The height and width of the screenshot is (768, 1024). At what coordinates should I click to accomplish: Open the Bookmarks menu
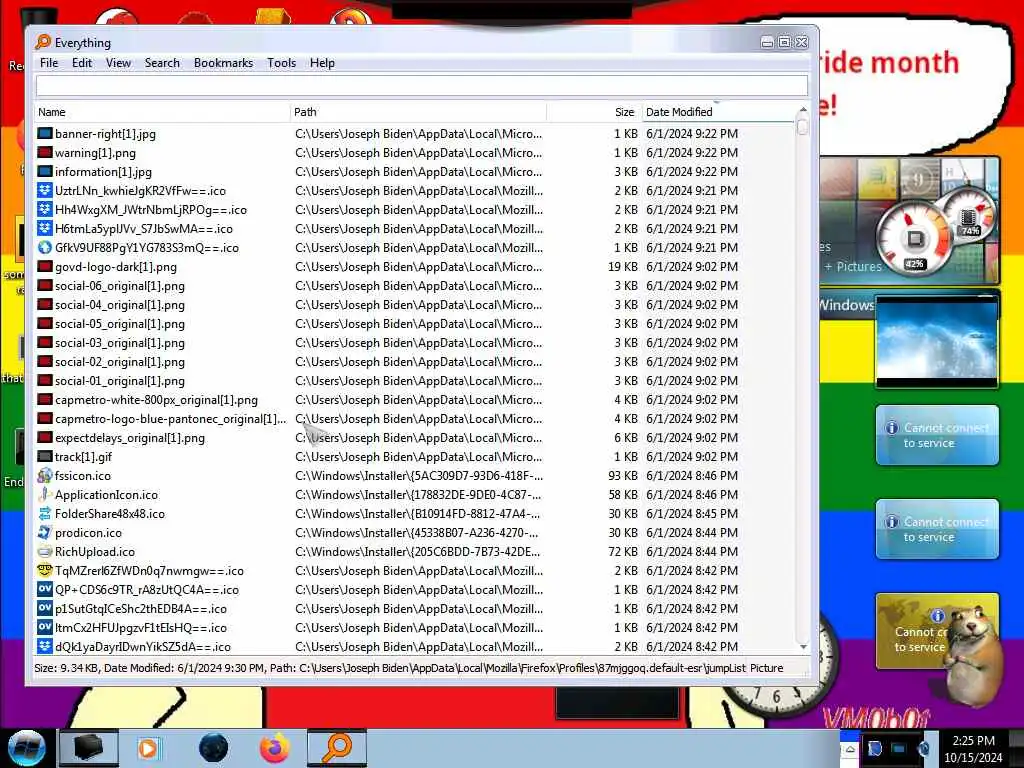click(223, 63)
